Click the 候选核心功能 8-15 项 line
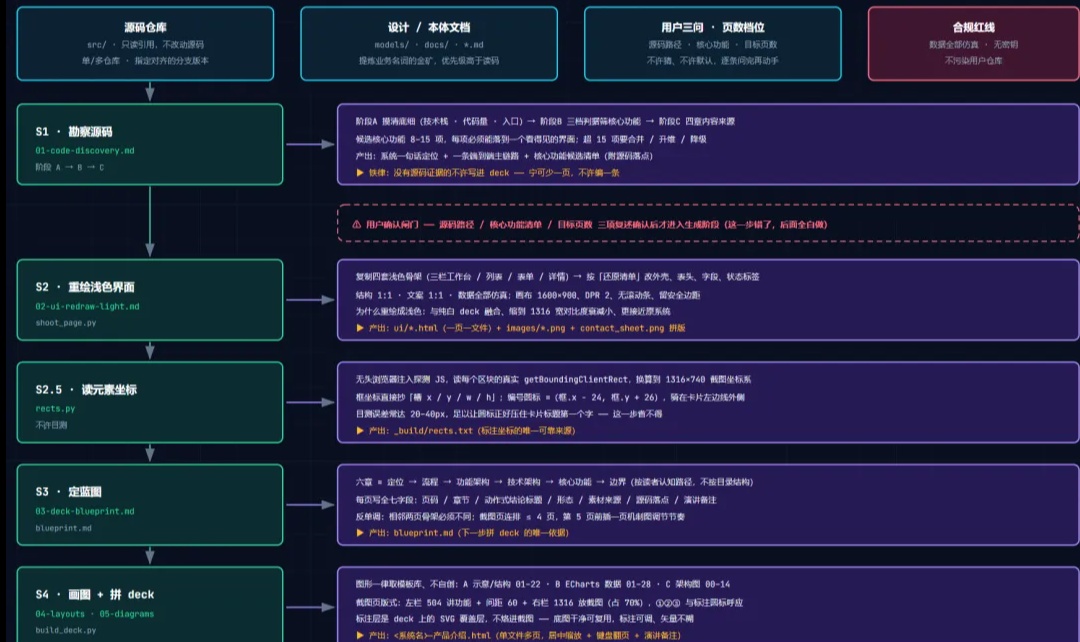This screenshot has width=1080, height=642. 531,139
